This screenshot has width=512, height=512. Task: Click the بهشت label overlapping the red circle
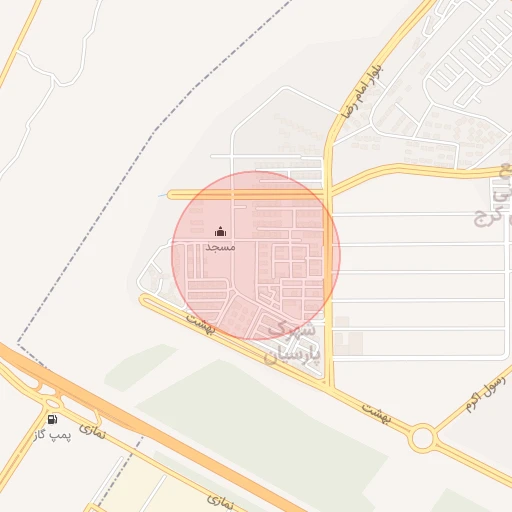coord(201,324)
